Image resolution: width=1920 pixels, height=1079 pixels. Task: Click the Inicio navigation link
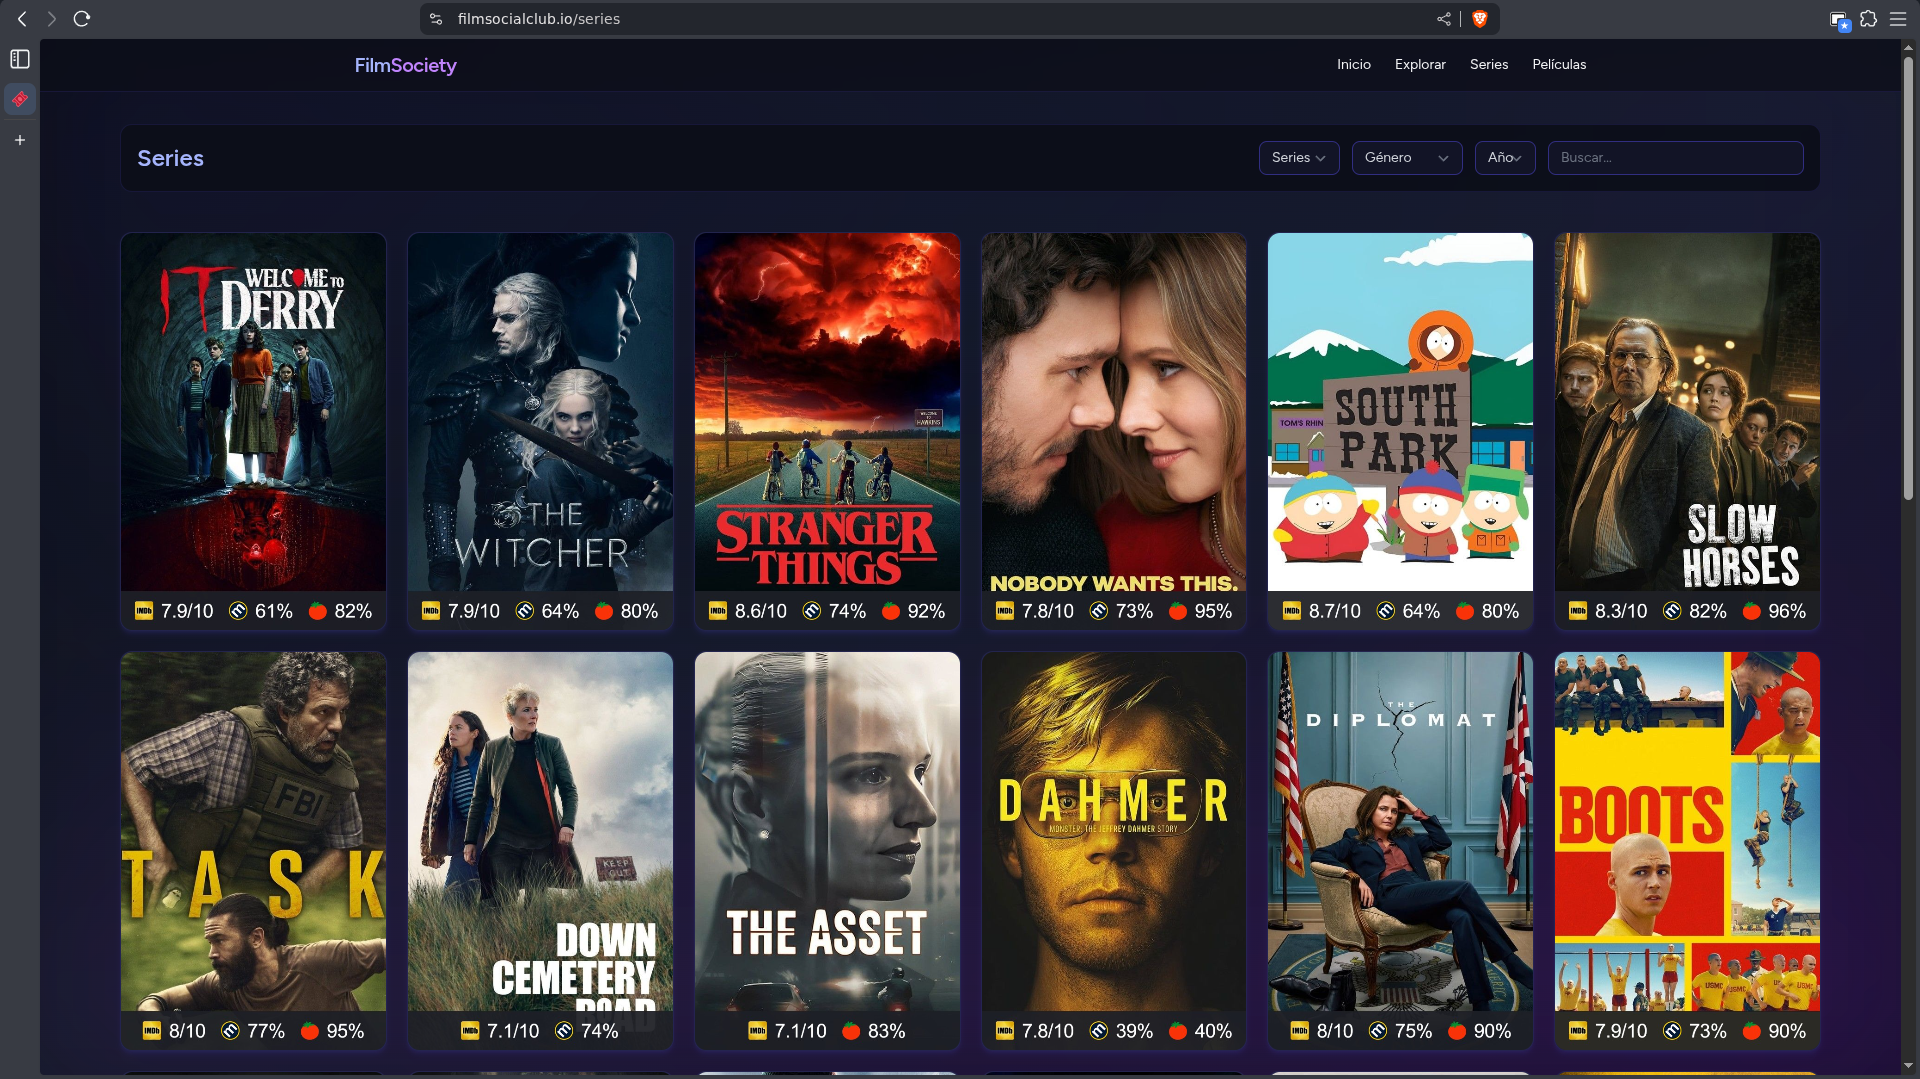(1353, 64)
